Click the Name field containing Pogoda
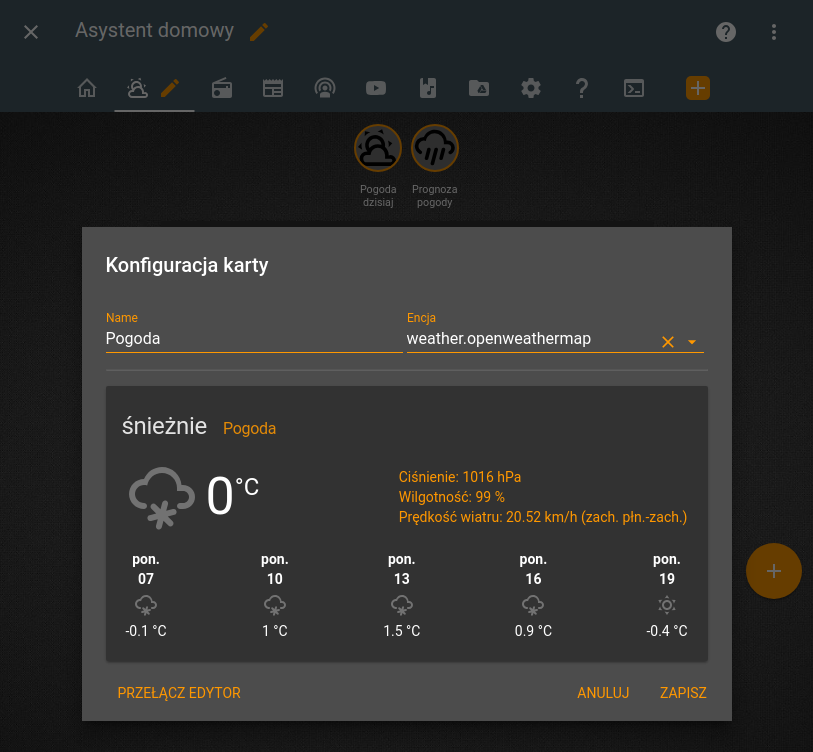 (253, 339)
